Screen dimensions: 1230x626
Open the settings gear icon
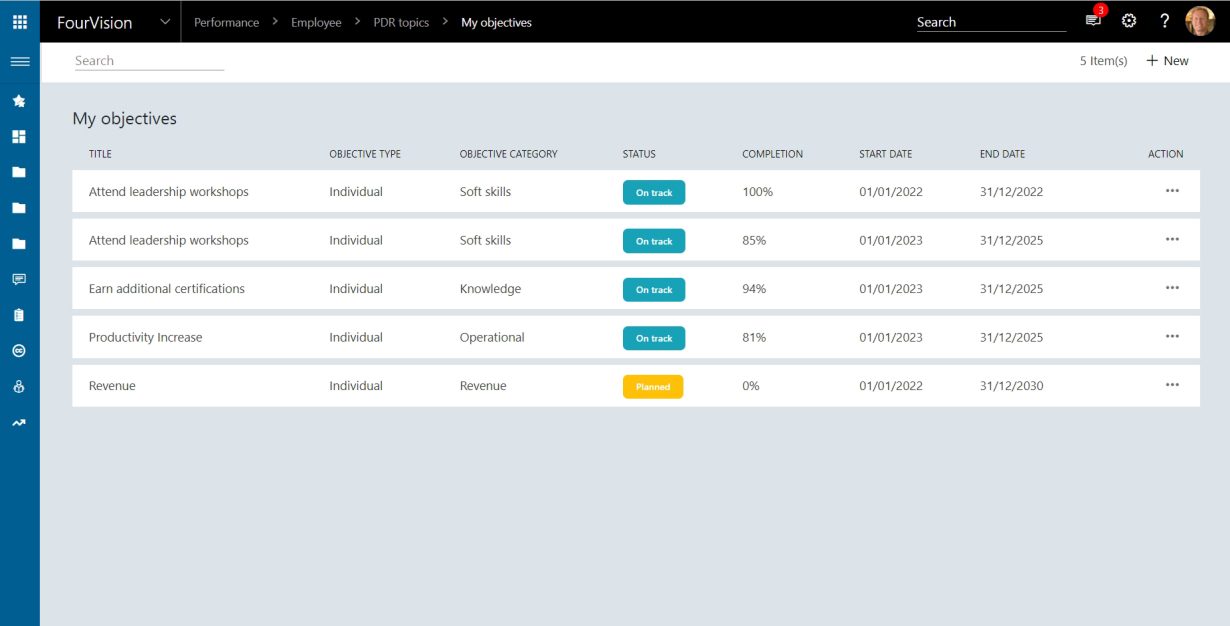click(1129, 20)
